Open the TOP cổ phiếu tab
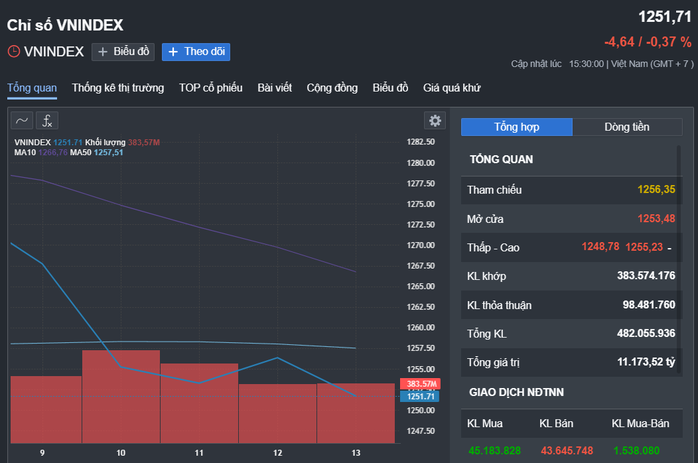The width and height of the screenshot is (698, 463). [211, 88]
